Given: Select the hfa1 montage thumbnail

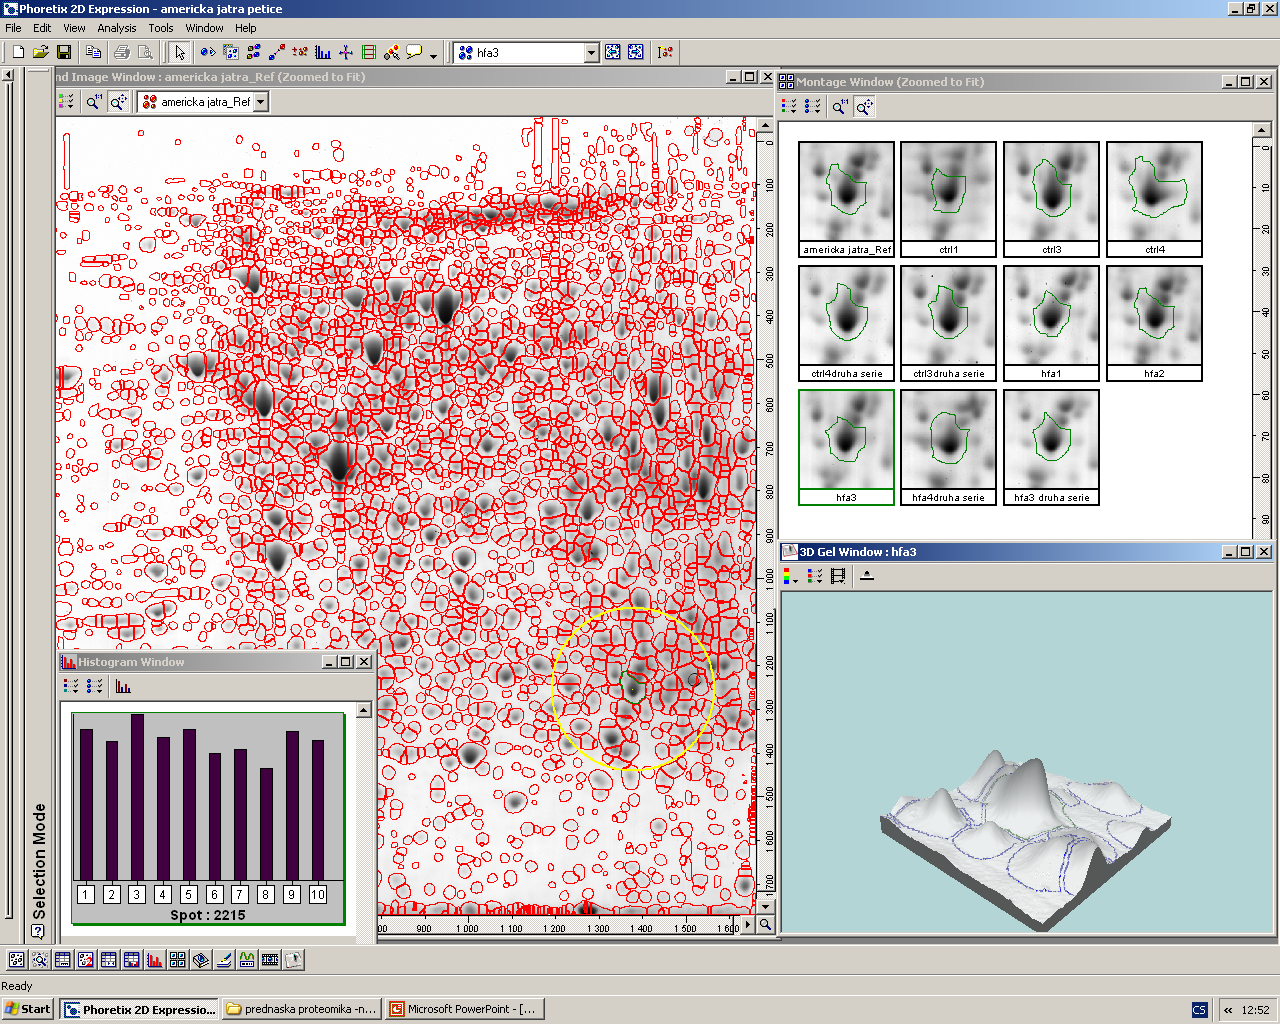Looking at the screenshot, I should click(x=1051, y=323).
